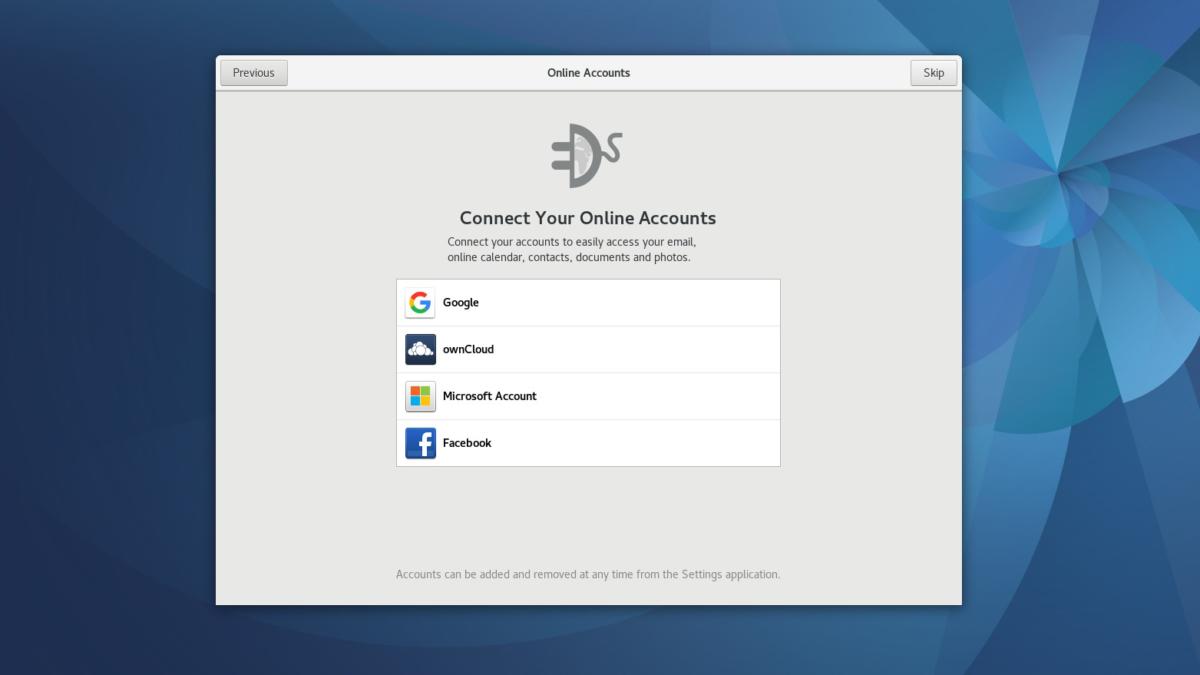The width and height of the screenshot is (1200, 675).
Task: Click the Online Accounts window title
Action: tap(589, 73)
